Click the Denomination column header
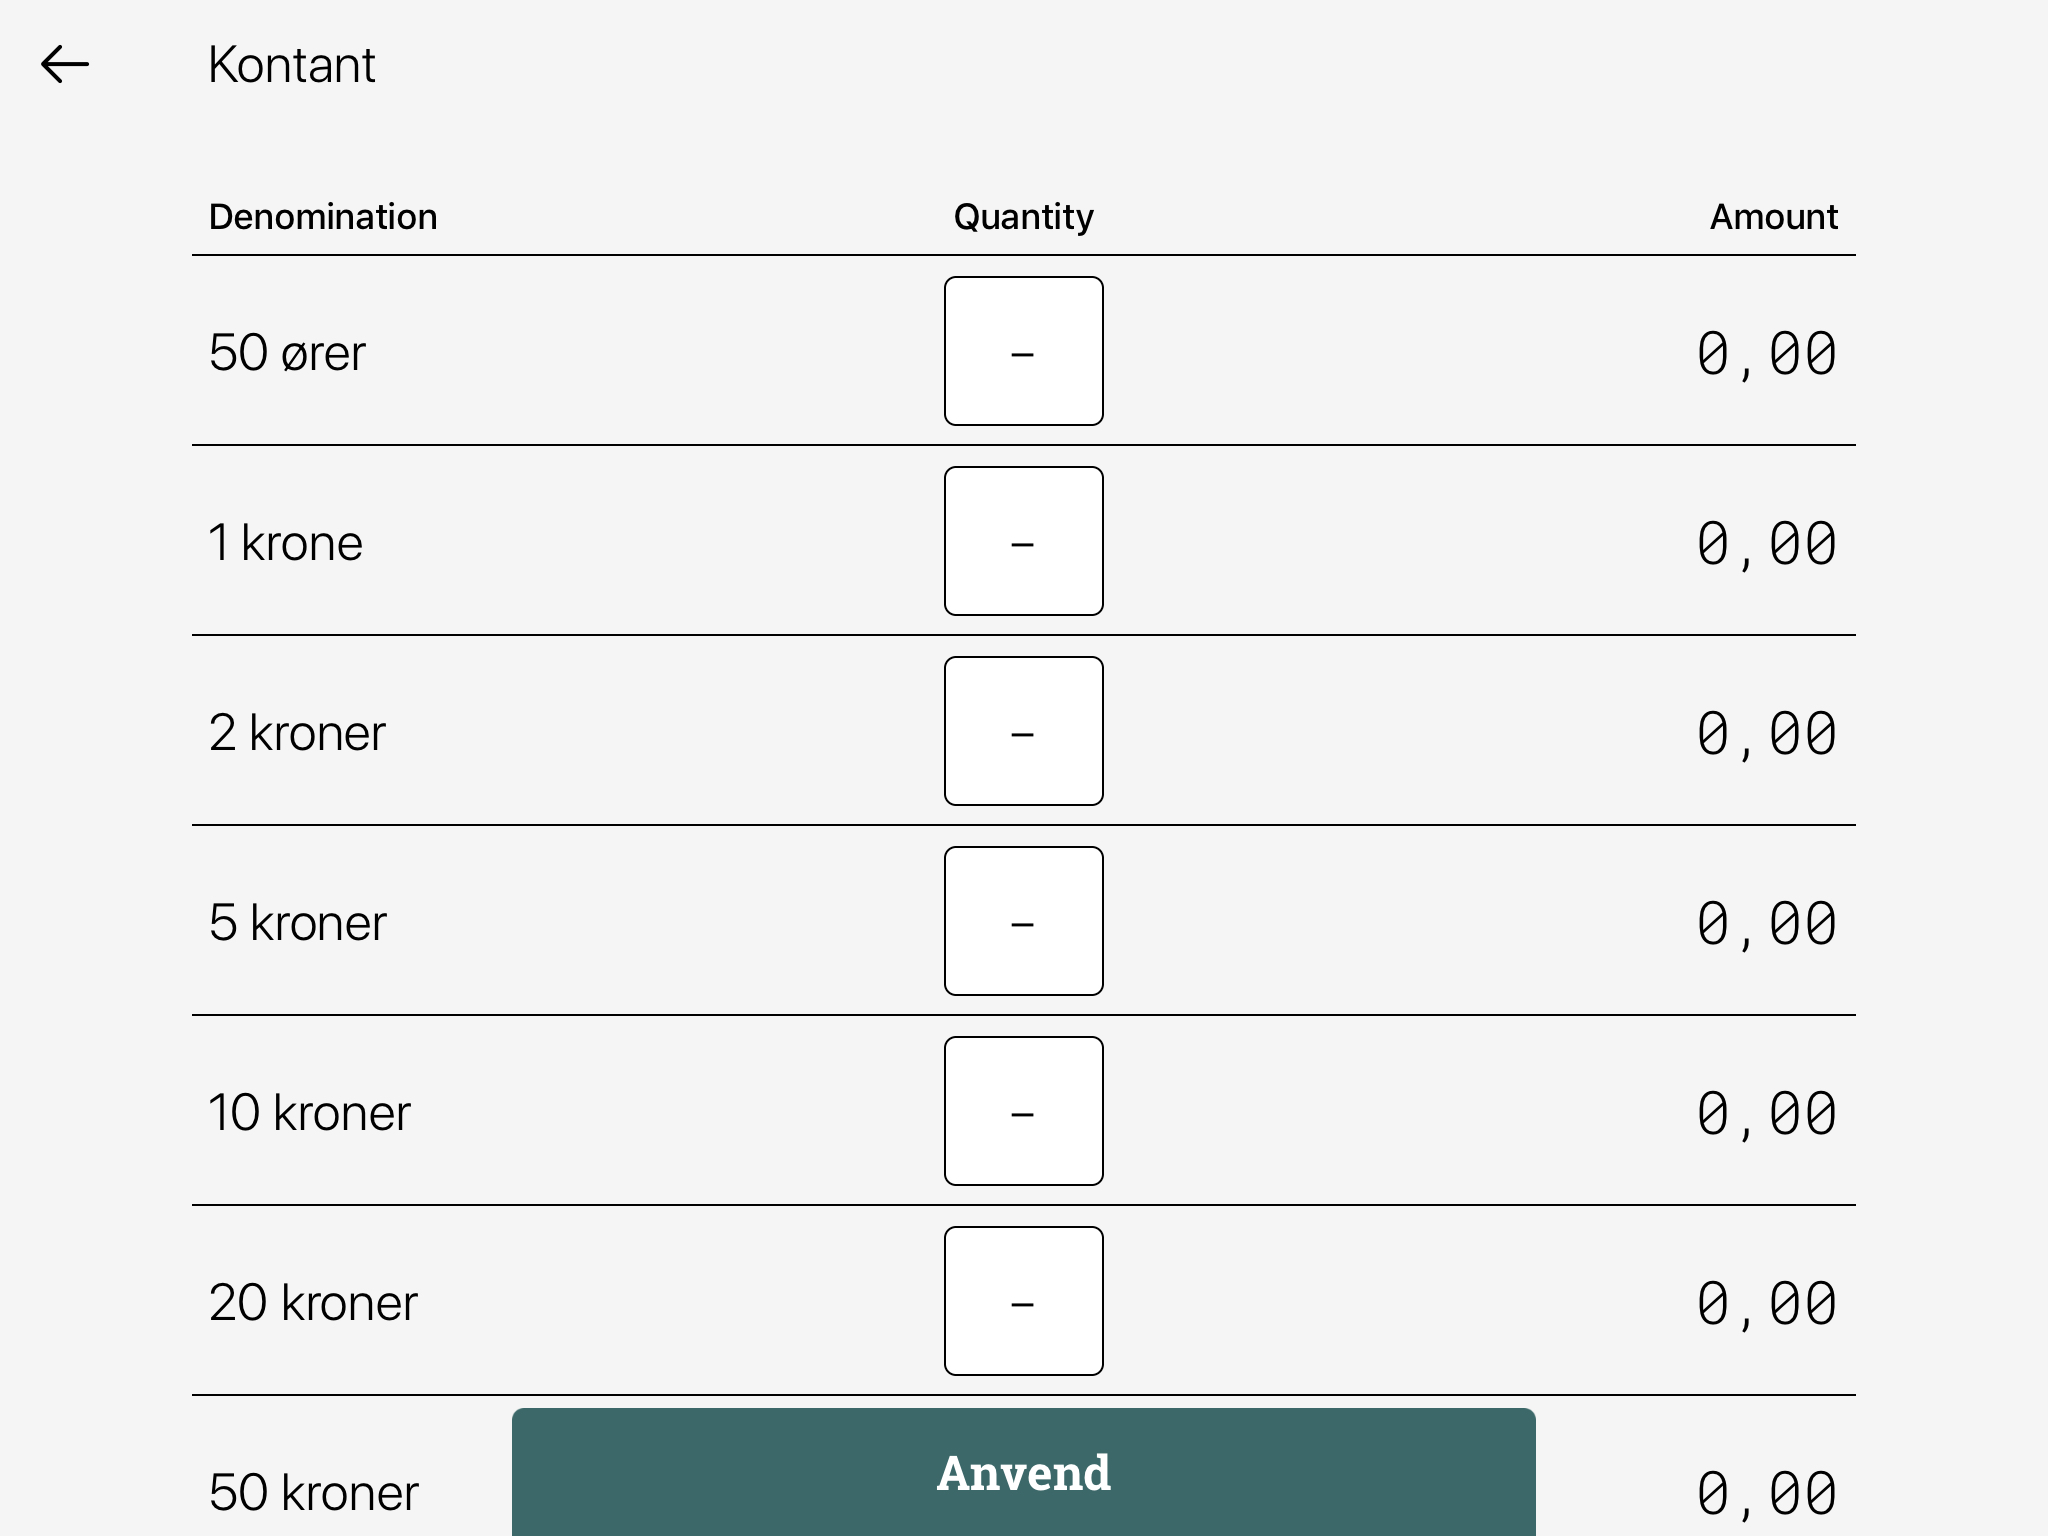This screenshot has width=2048, height=1536. click(x=323, y=217)
